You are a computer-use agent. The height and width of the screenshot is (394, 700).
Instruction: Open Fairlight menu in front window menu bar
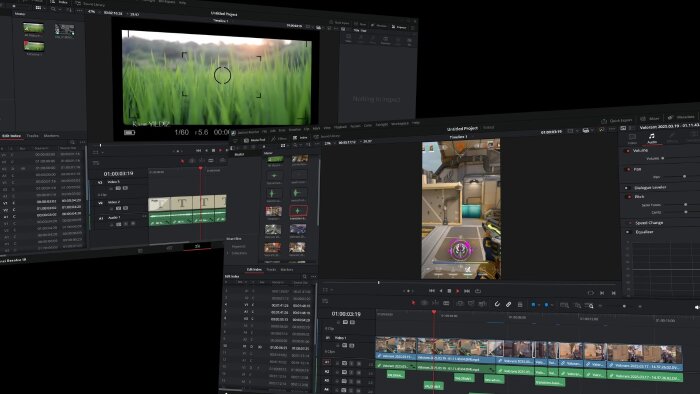[382, 124]
